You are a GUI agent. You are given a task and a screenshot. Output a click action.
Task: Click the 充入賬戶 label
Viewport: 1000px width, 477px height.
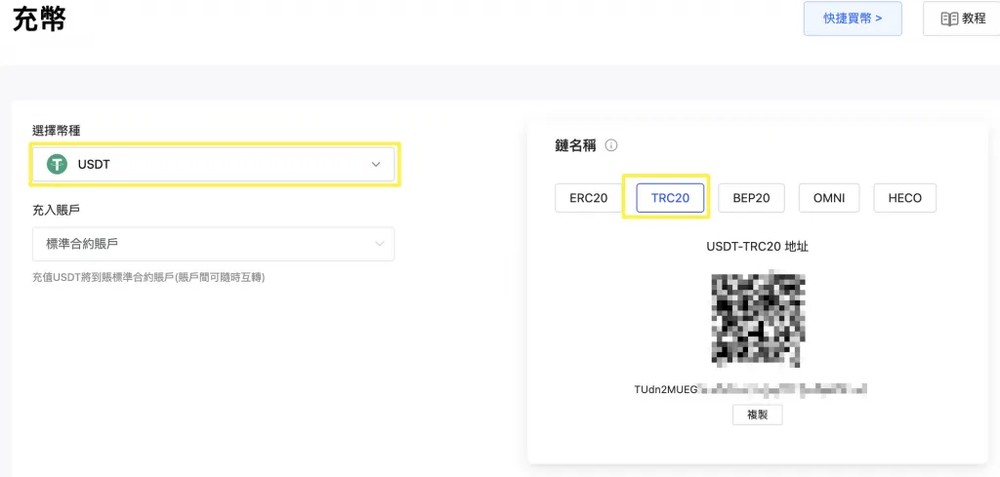[x=57, y=209]
